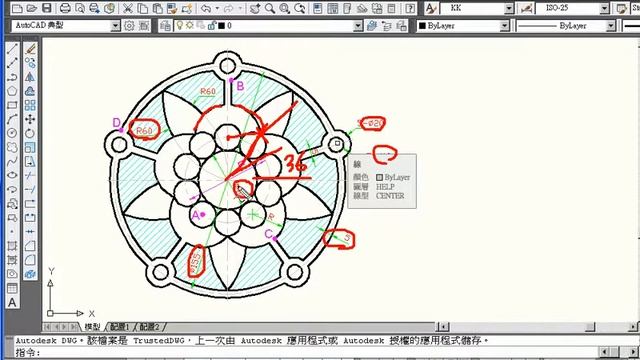Viewport: 640px width, 360px height.
Task: Click the 指令 command line input
Action: (x=306, y=352)
